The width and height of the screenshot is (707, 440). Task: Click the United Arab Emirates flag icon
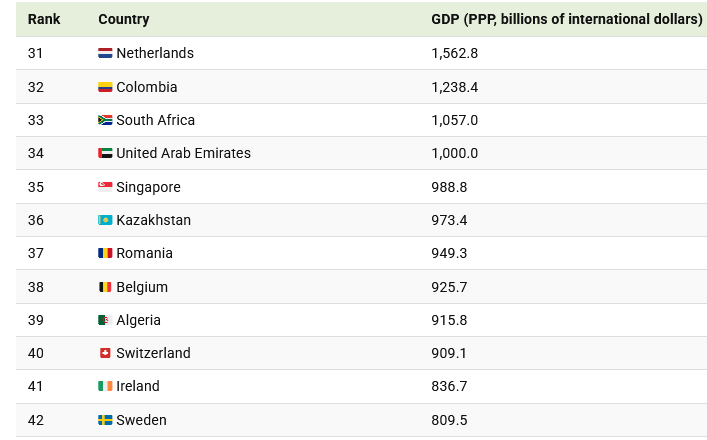[105, 153]
